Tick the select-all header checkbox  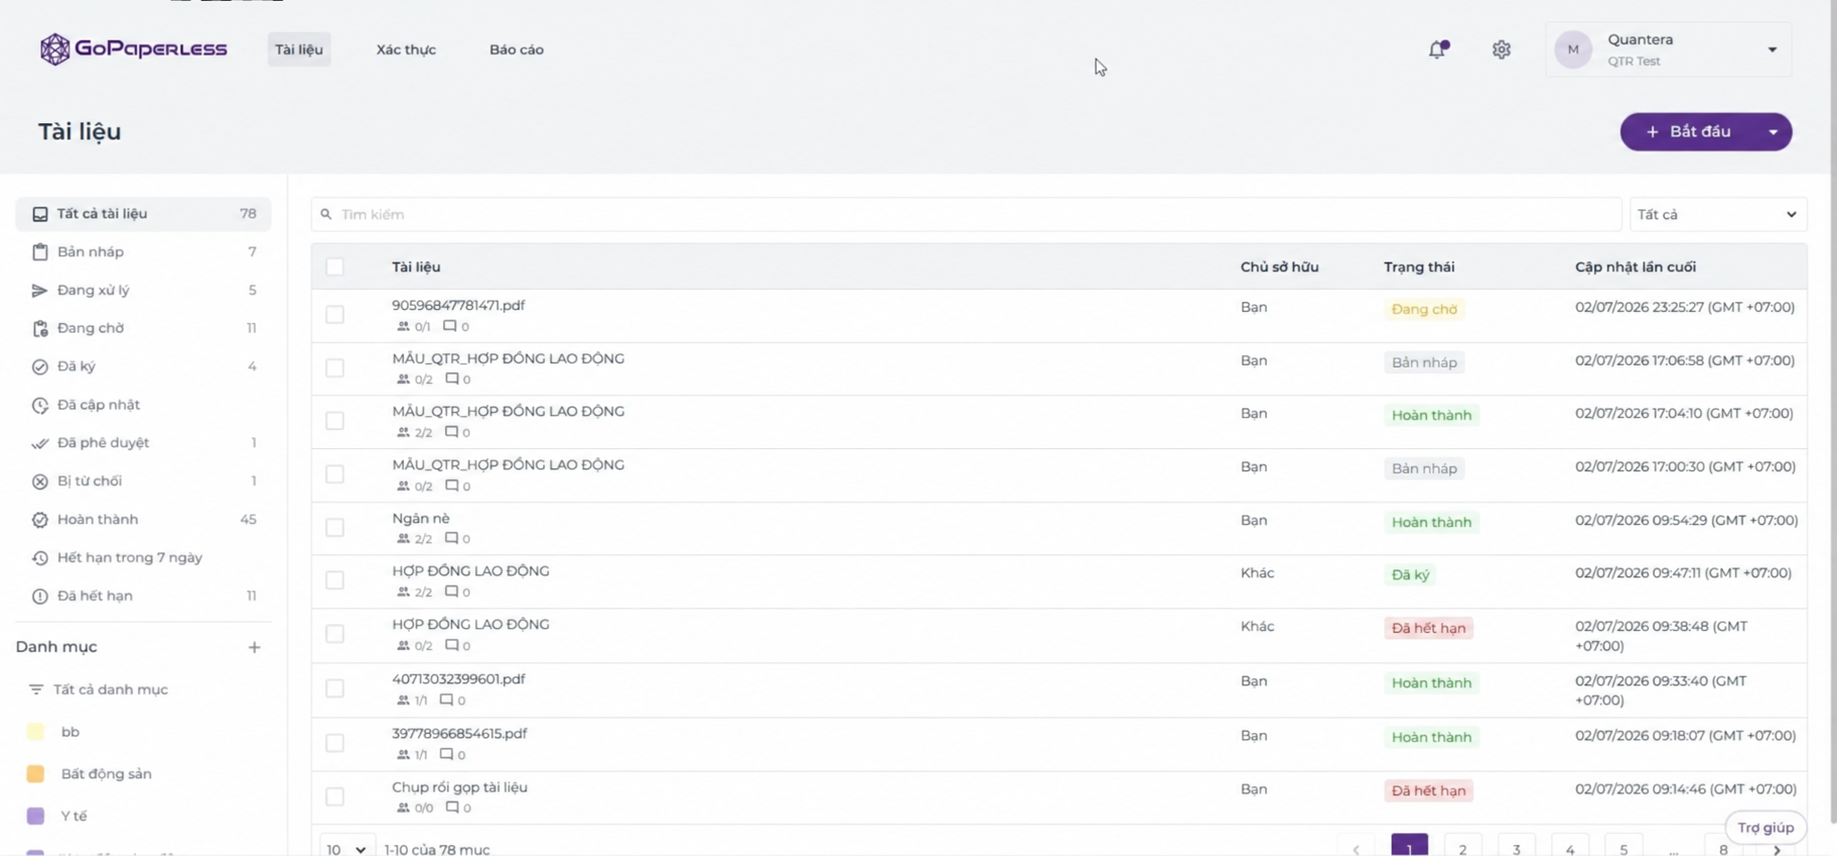335,267
